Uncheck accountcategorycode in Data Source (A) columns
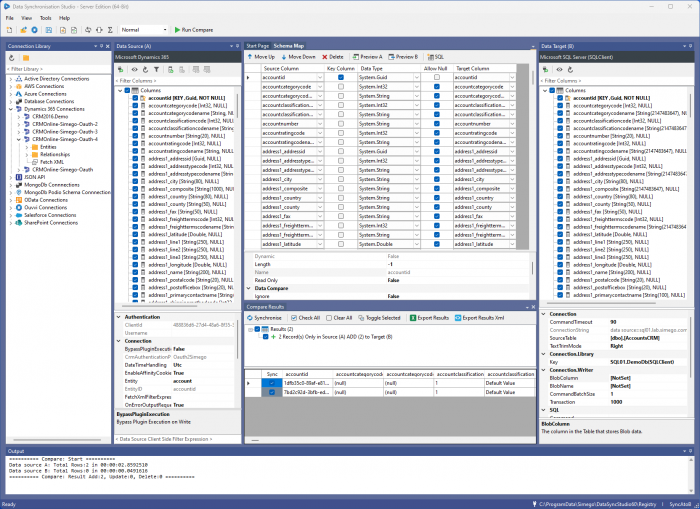Image resolution: width=700 pixels, height=509 pixels. click(x=135, y=105)
